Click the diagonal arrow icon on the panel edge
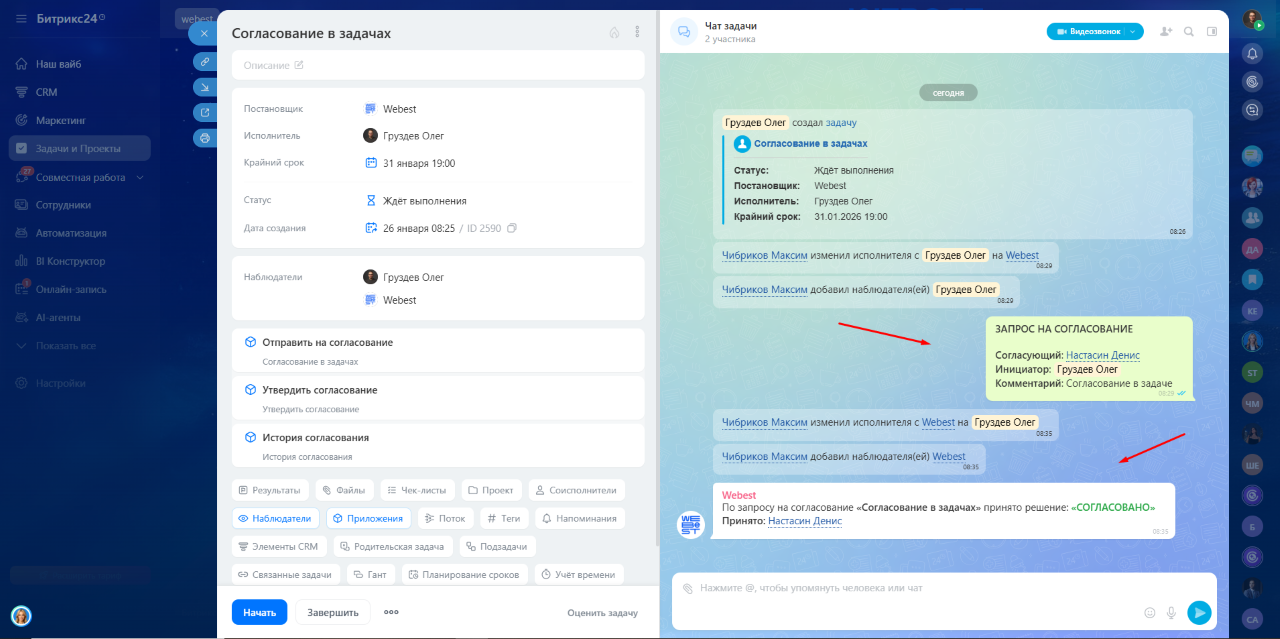1280x639 pixels. click(205, 87)
